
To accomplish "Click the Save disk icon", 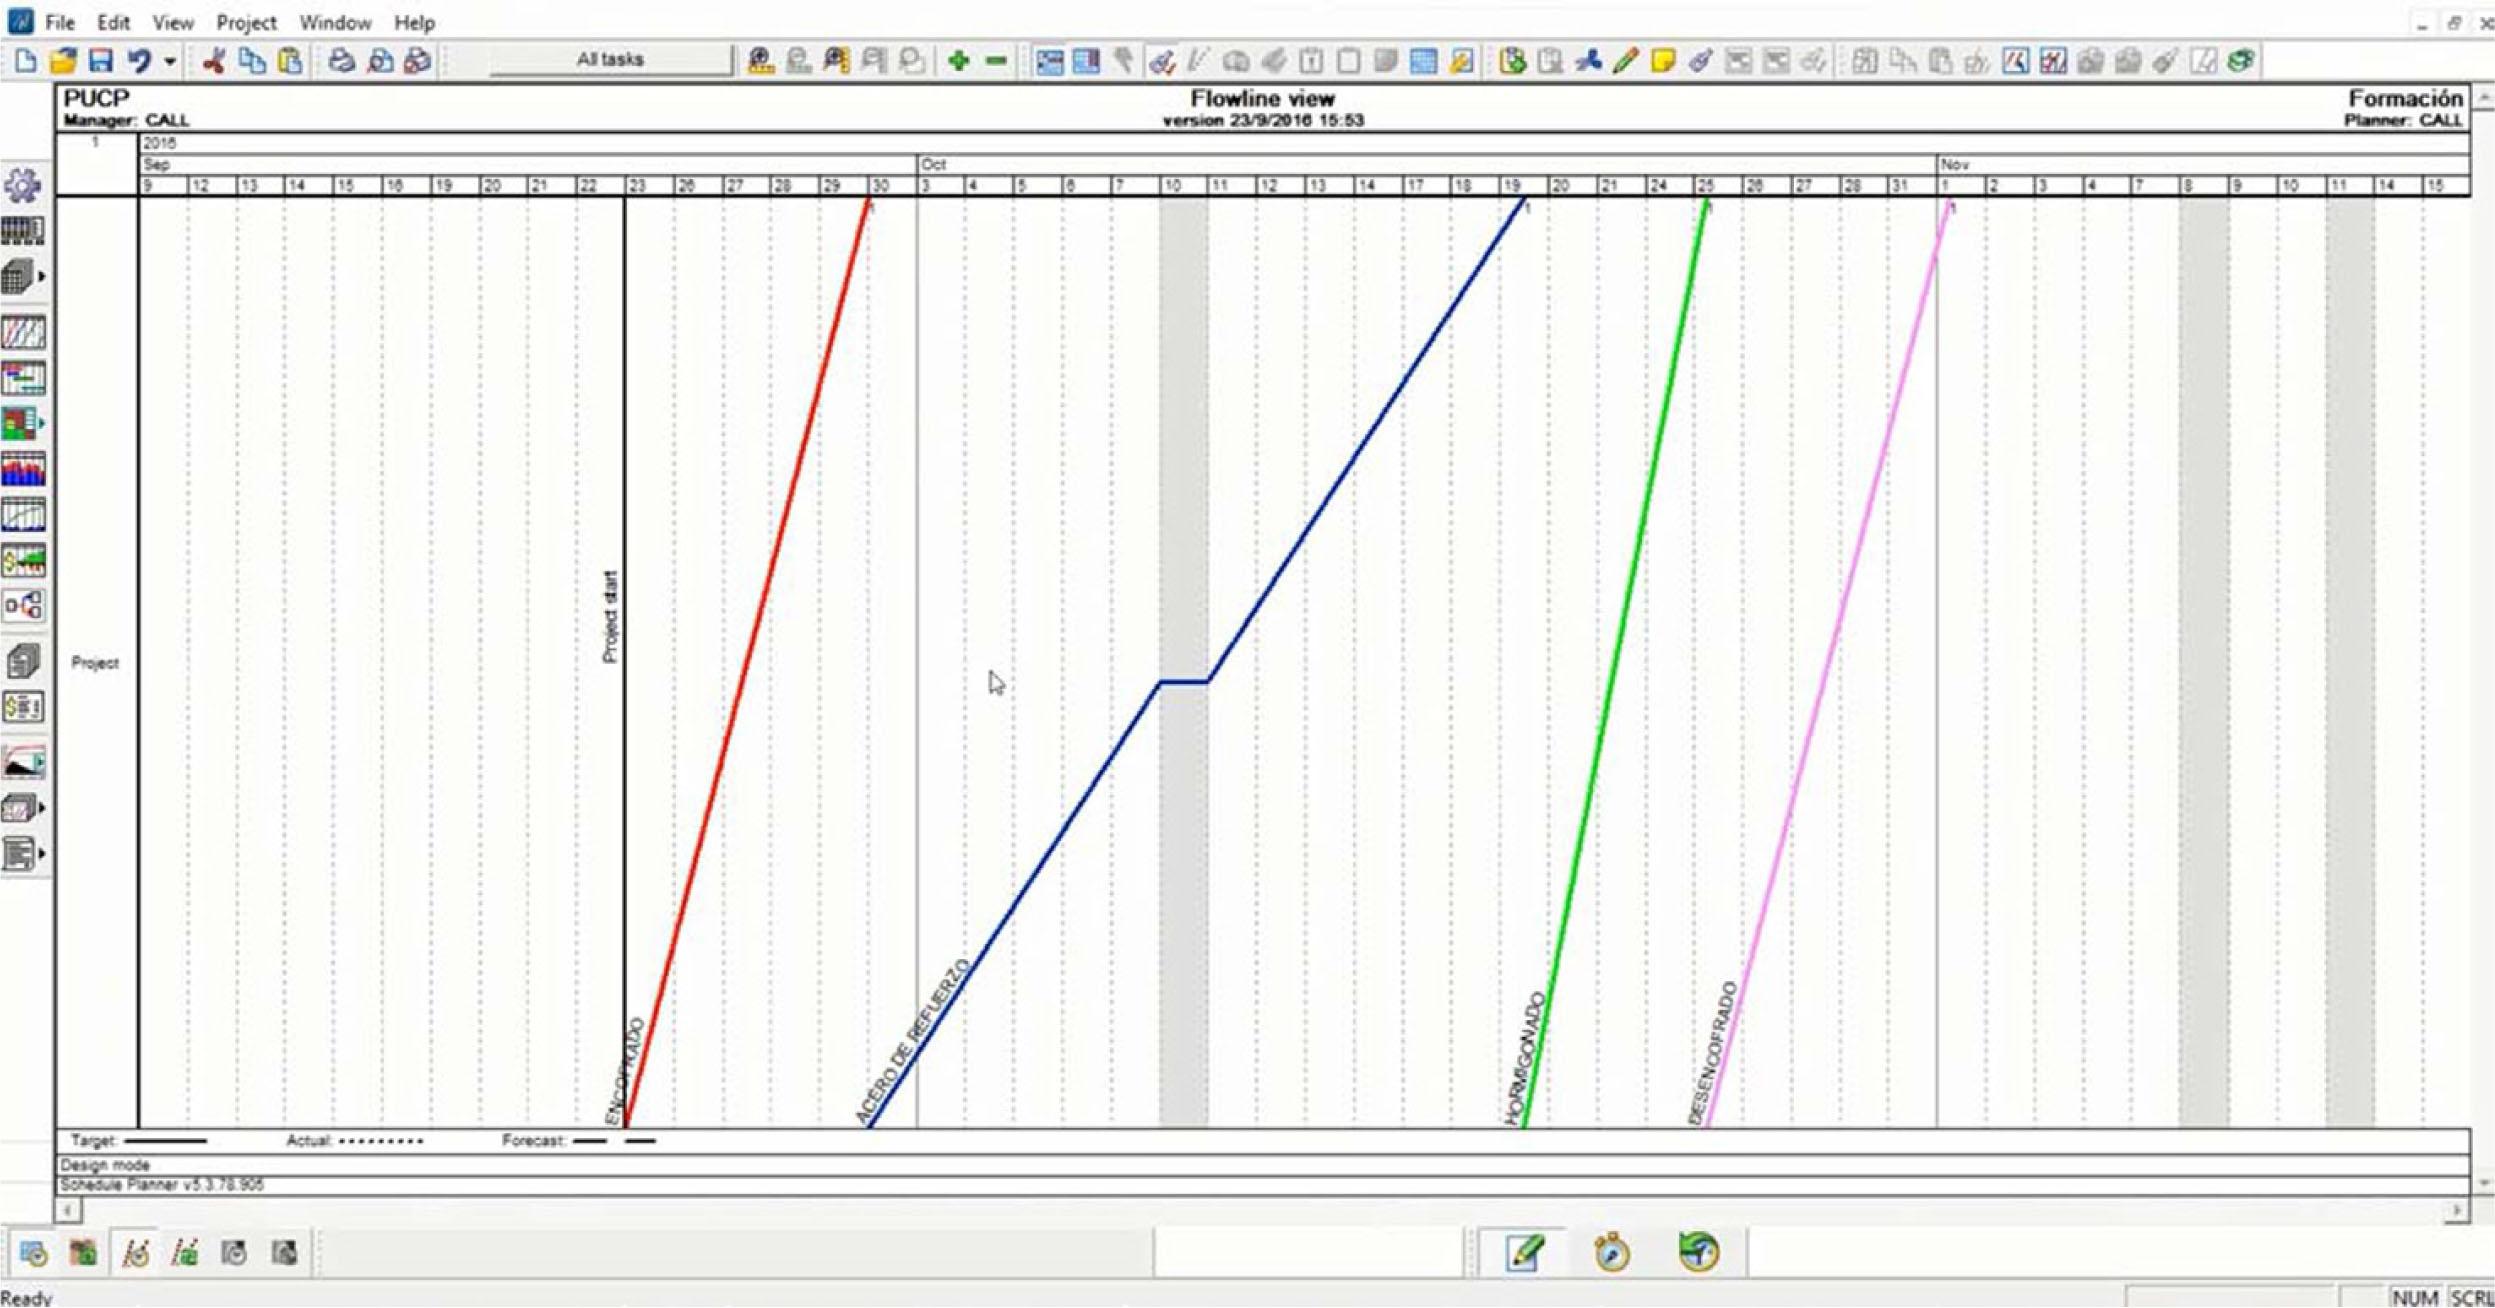I will [100, 61].
